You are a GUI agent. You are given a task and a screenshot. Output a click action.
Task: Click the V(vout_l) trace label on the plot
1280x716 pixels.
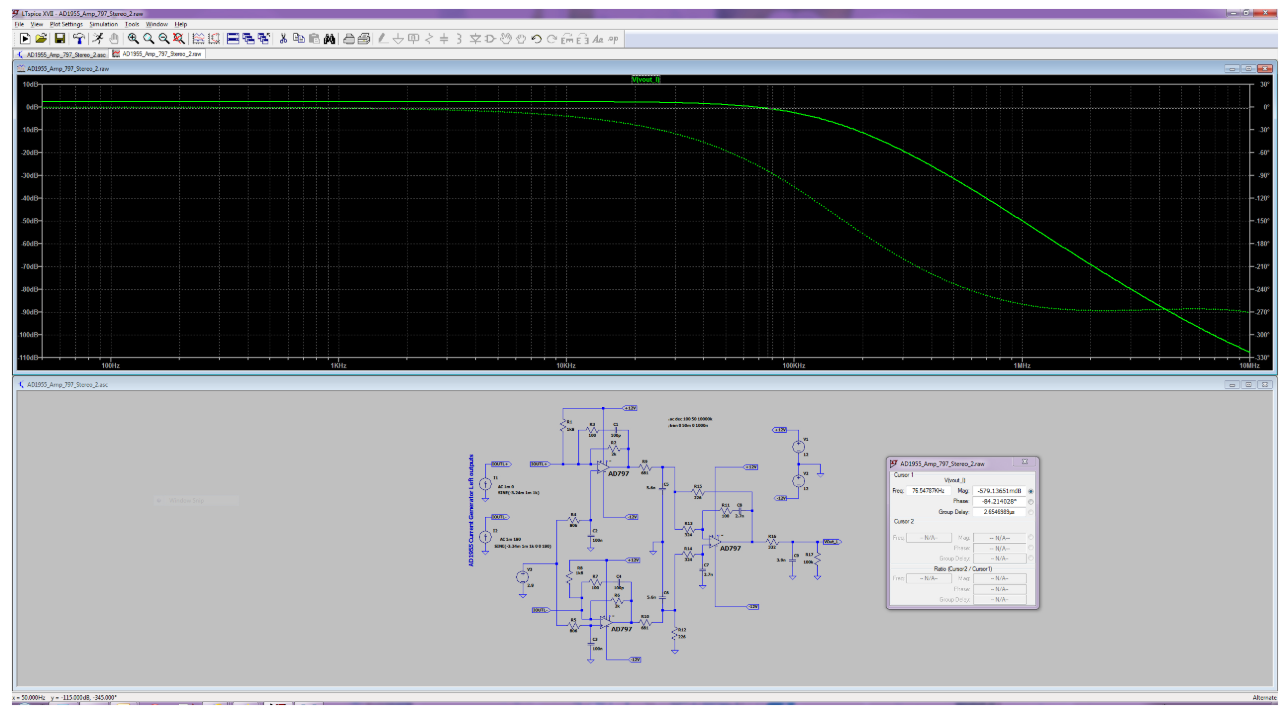(x=646, y=79)
